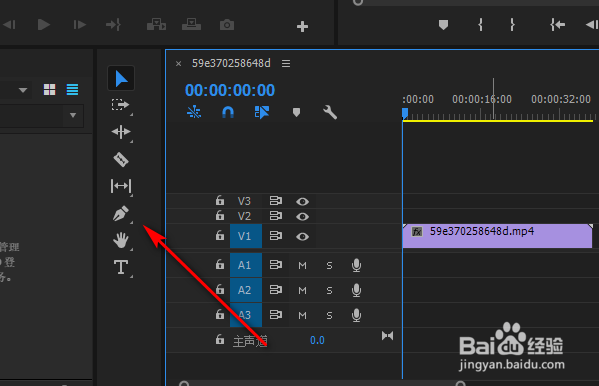Target track V3 header

pos(244,201)
